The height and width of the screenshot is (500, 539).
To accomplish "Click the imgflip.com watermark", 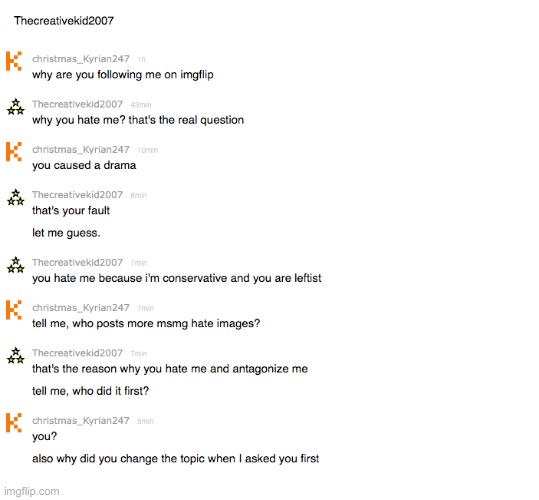I will click(32, 491).
